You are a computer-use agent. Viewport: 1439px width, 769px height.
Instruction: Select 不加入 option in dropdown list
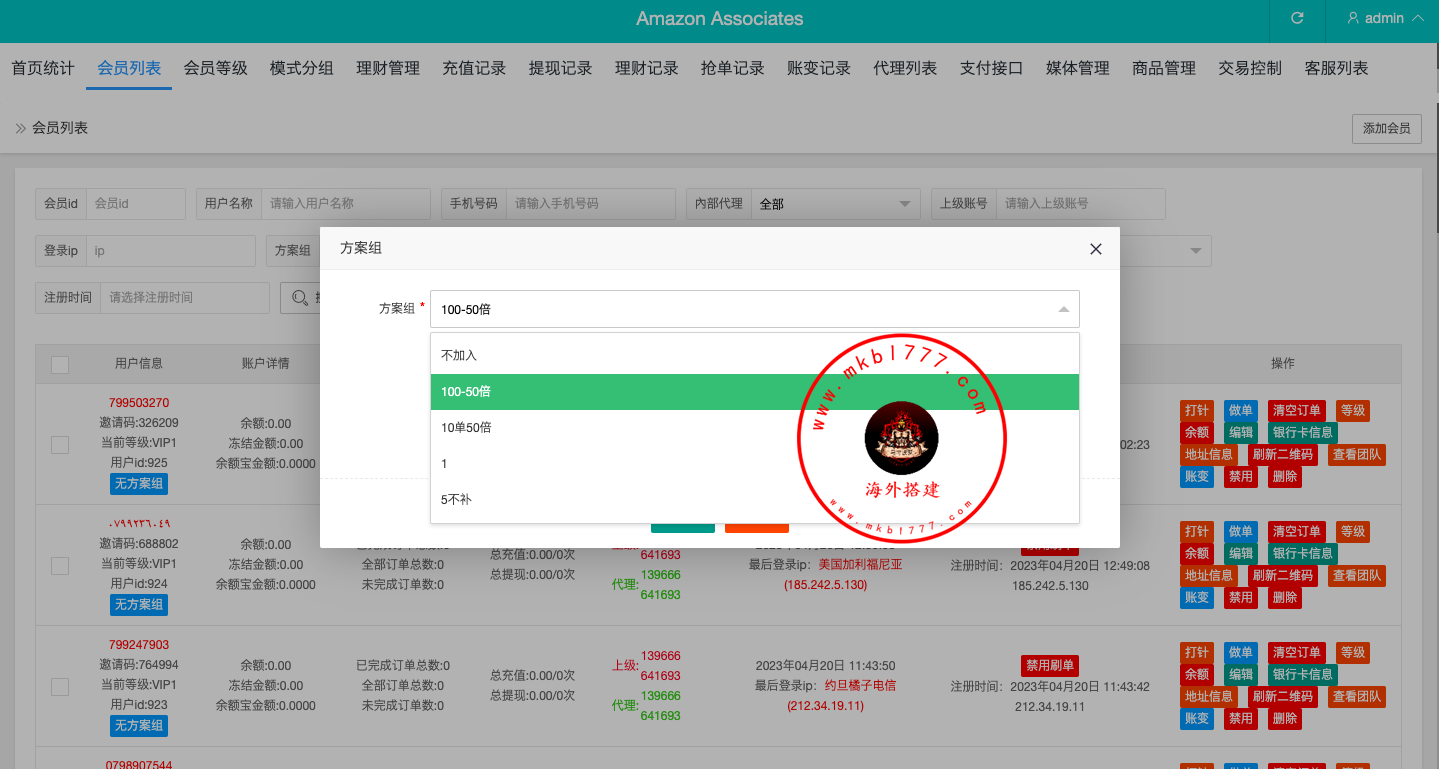[755, 355]
